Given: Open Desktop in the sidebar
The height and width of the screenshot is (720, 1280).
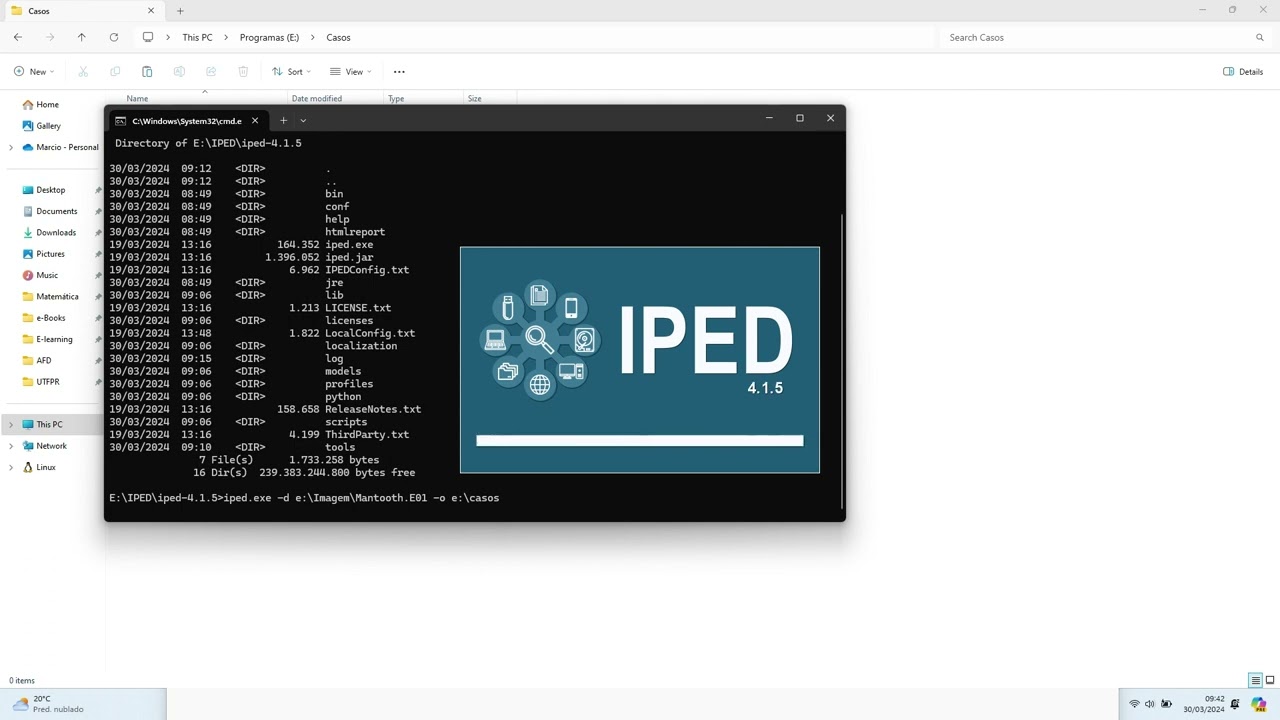Looking at the screenshot, I should [x=50, y=190].
